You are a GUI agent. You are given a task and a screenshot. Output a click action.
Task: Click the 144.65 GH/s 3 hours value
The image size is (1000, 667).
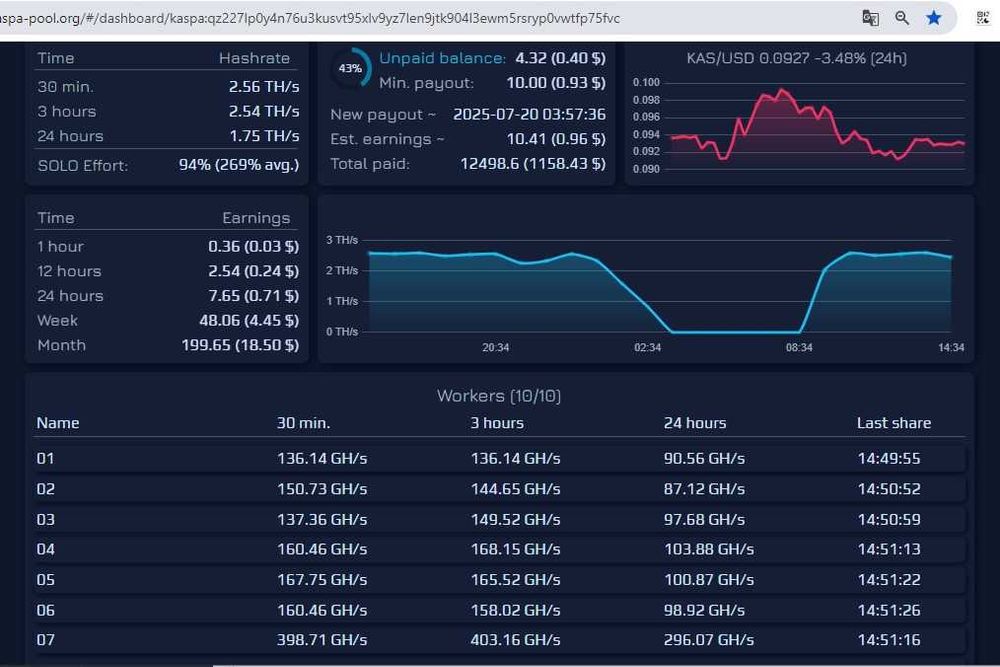tap(515, 489)
